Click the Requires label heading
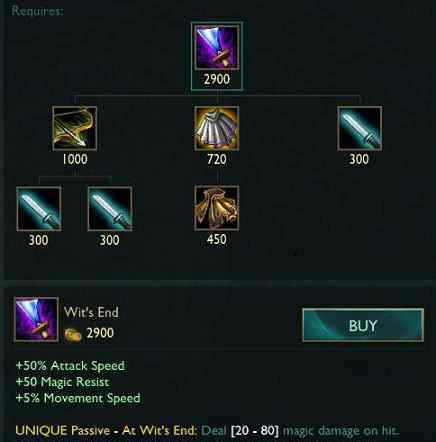 37,11
